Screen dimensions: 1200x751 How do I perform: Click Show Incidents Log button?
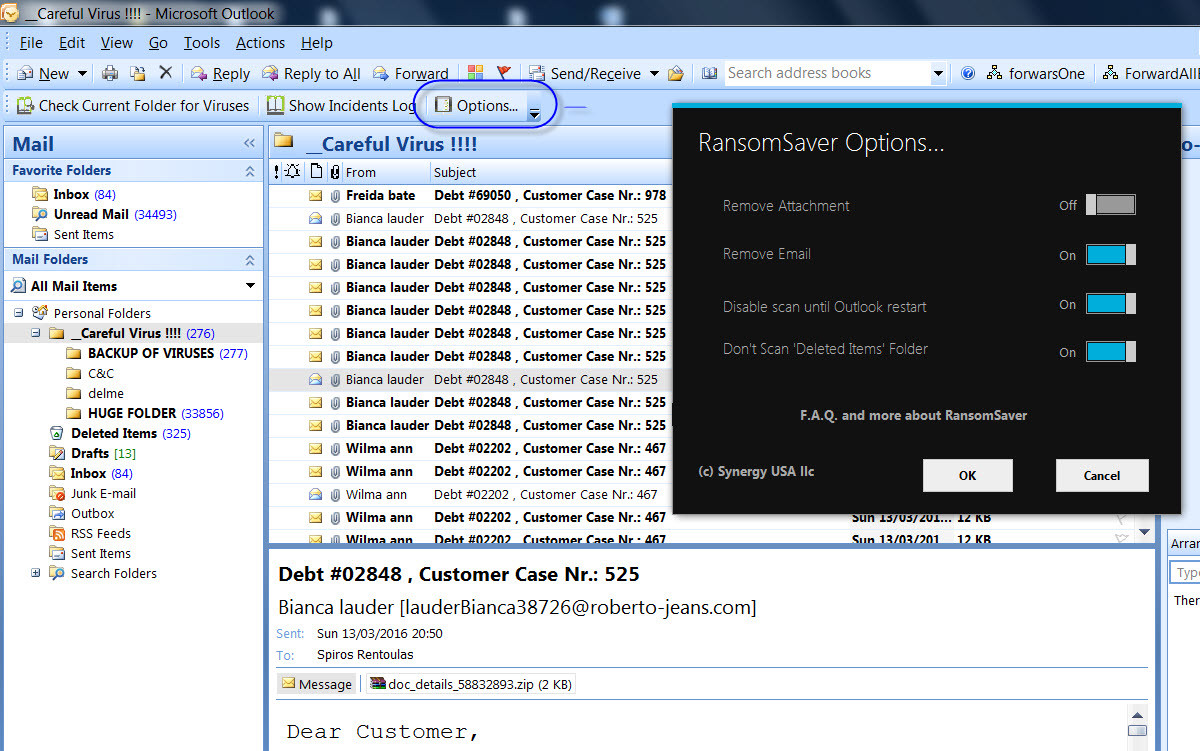click(341, 105)
